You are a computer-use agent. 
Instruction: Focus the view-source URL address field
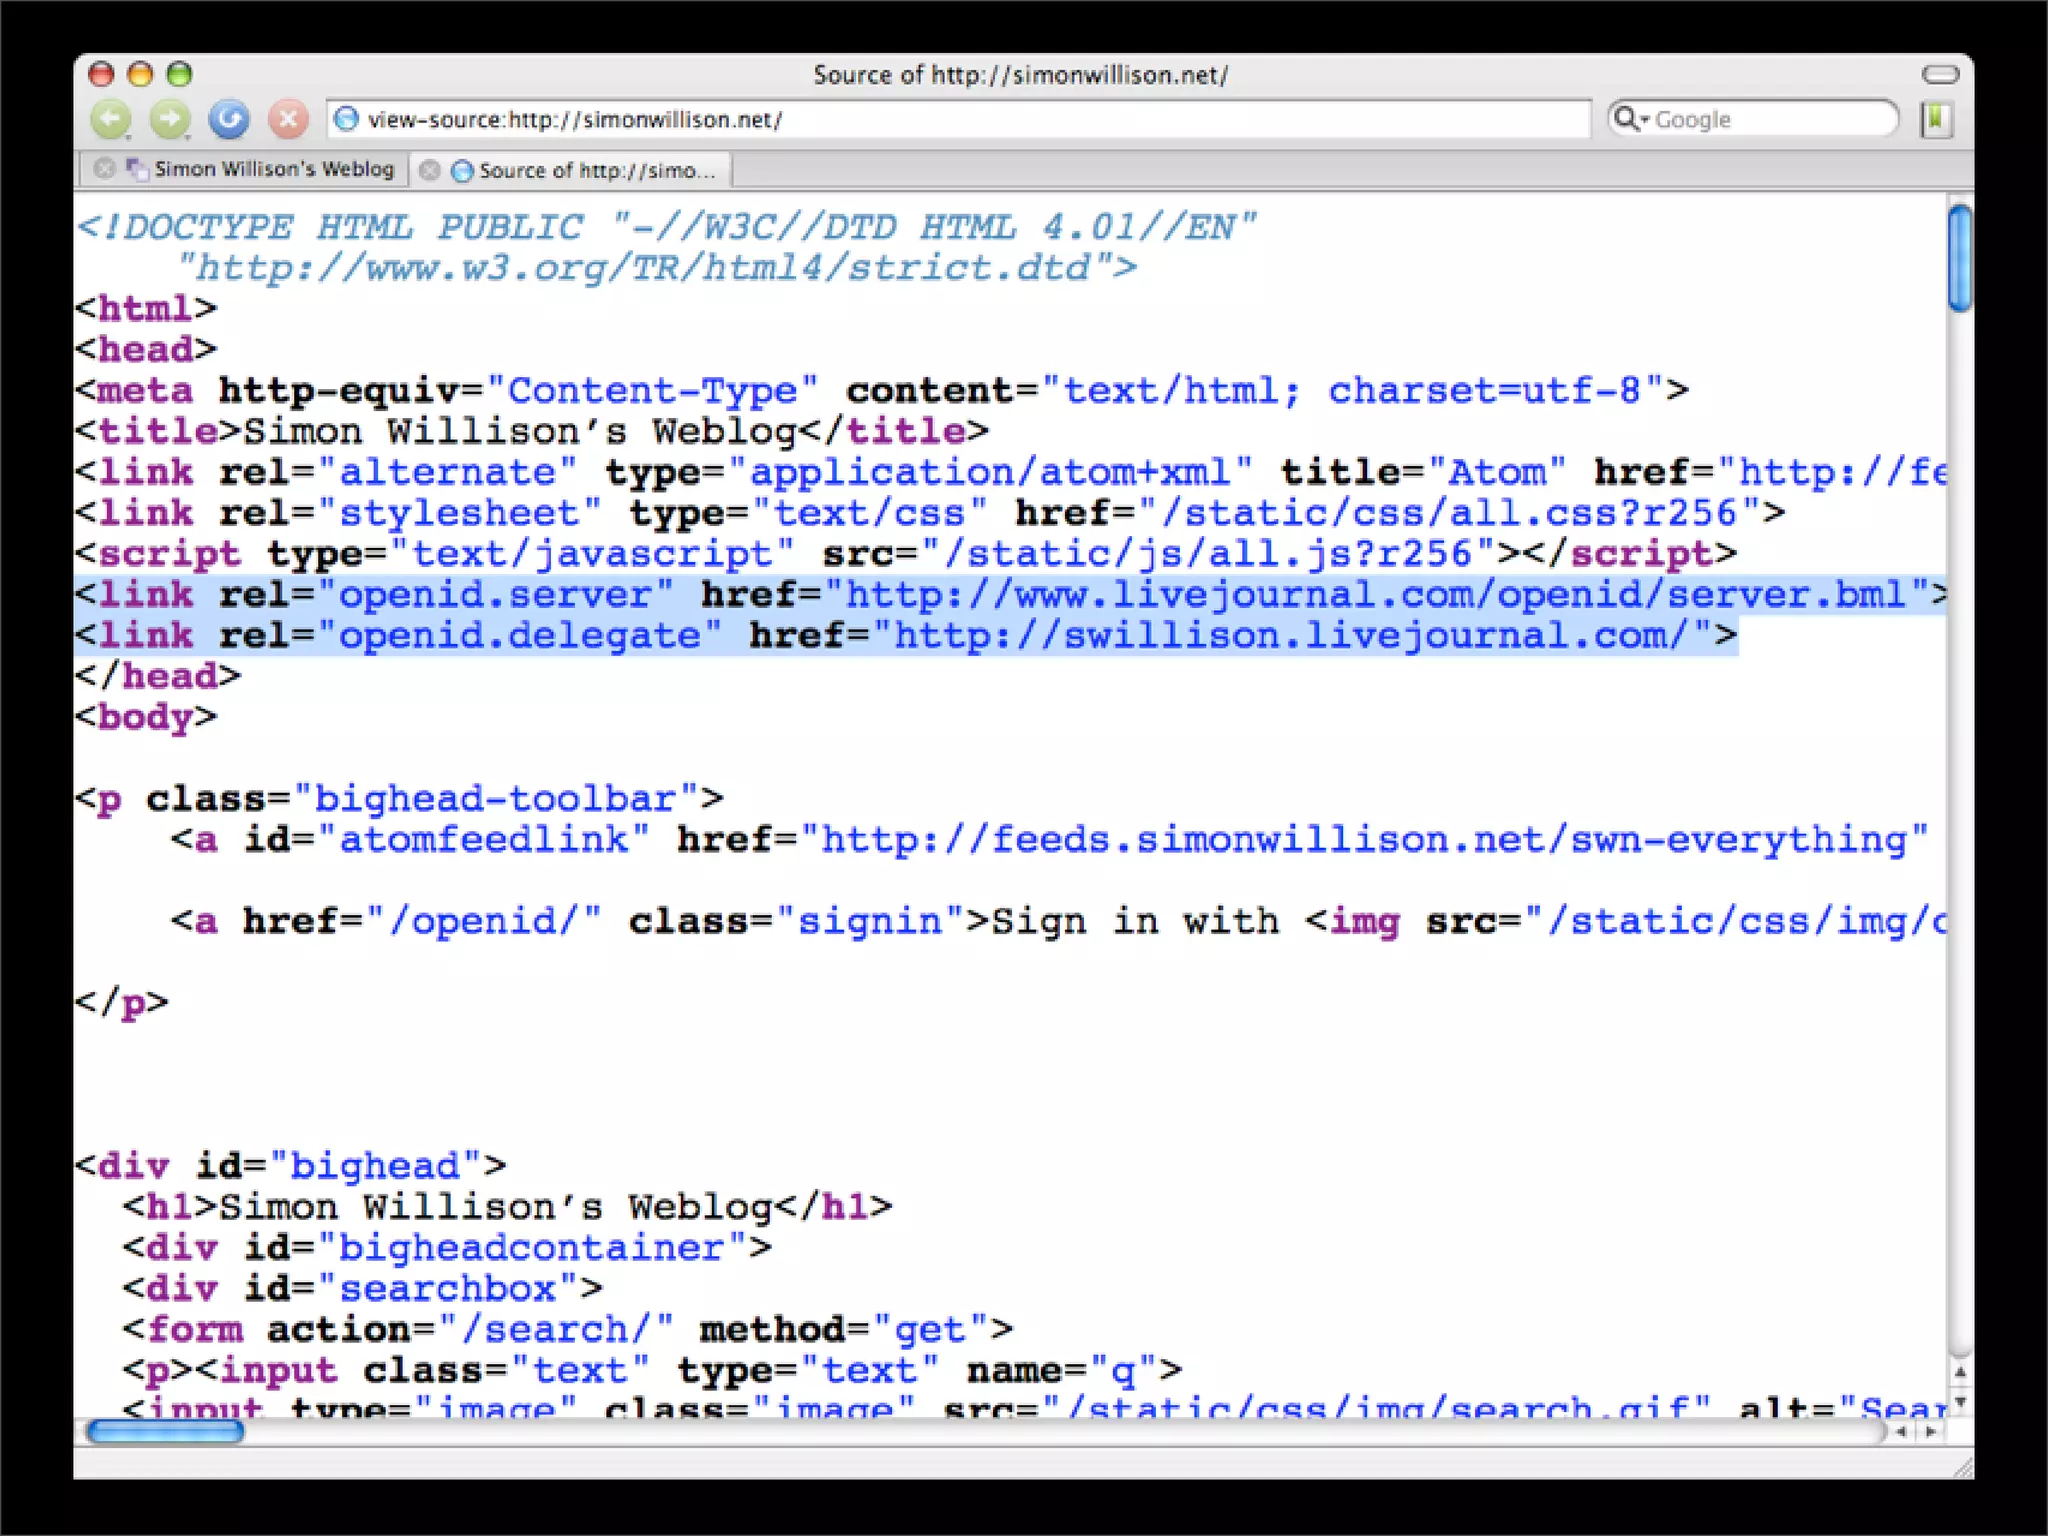960,120
